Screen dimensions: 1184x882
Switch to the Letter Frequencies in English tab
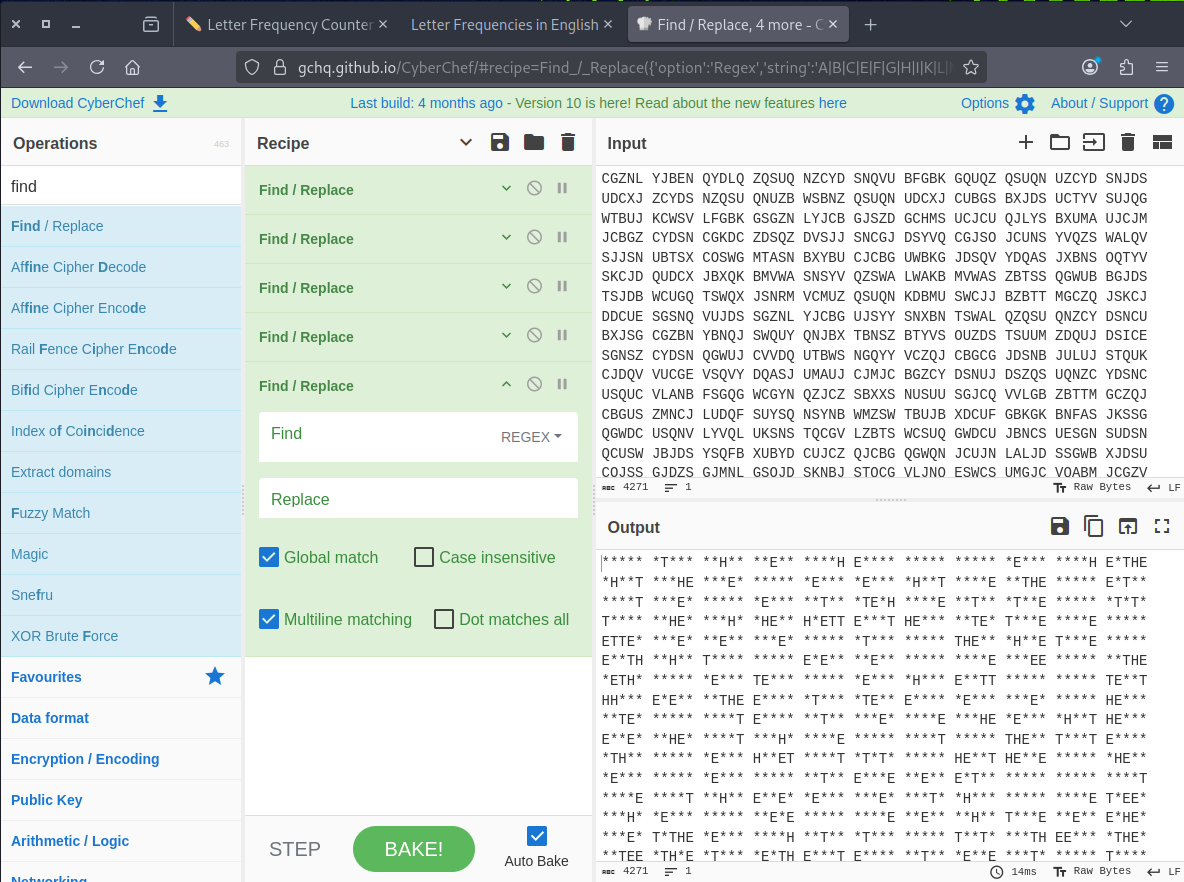504,24
